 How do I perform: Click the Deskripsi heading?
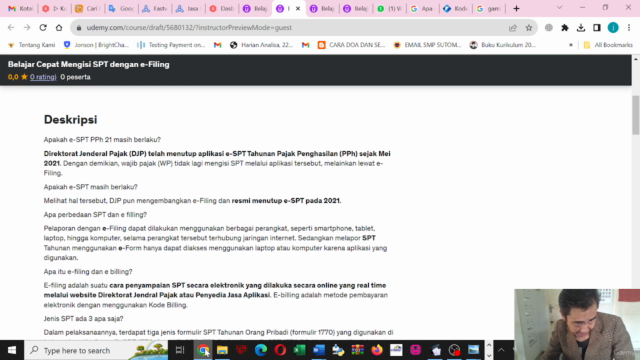(71, 120)
